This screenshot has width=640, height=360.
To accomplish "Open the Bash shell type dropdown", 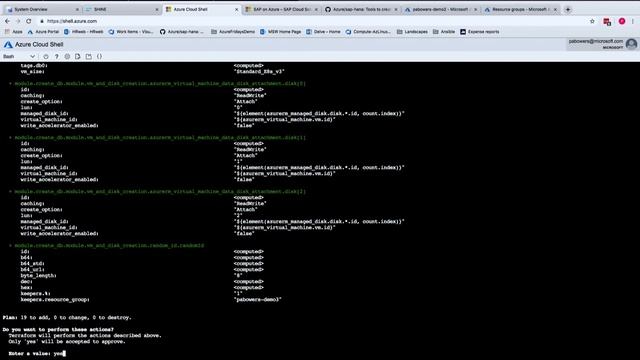I will 19,57.
